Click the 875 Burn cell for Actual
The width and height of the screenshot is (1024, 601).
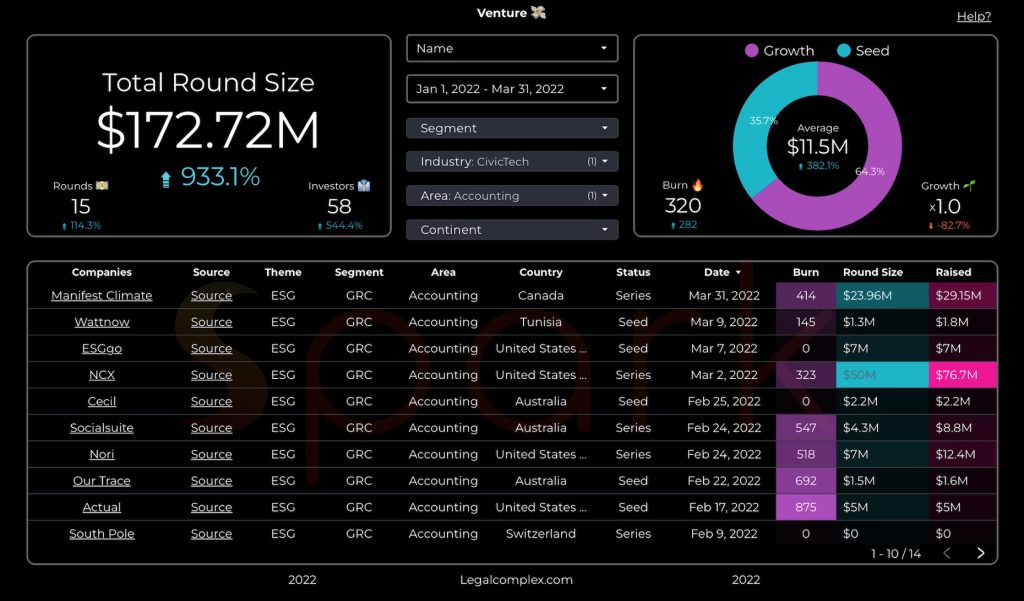click(x=806, y=507)
